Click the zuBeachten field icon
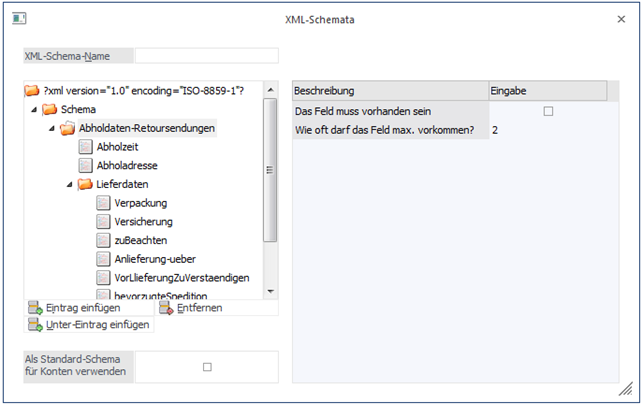 tap(104, 240)
